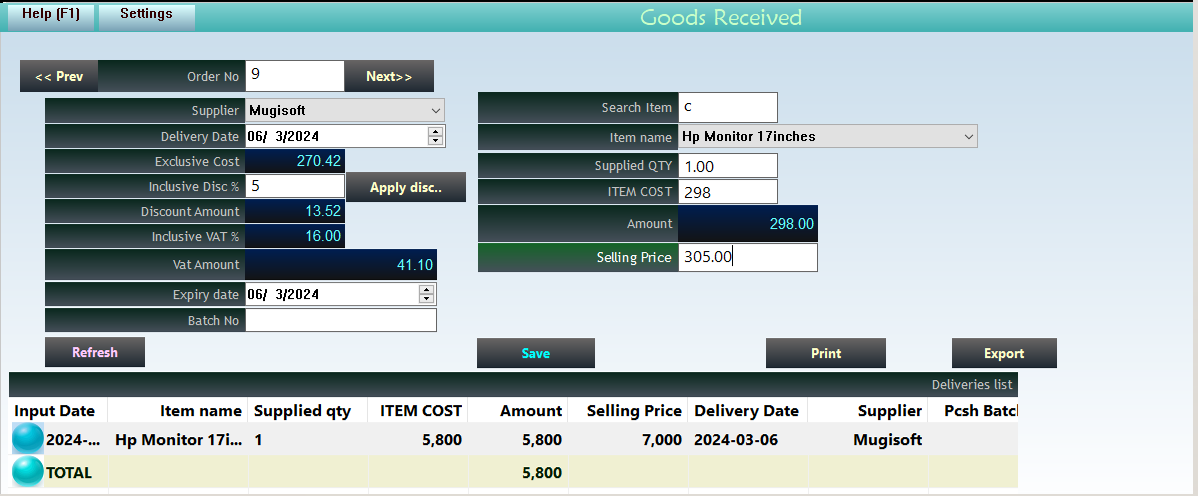Refresh the goods received form
This screenshot has height=496, width=1198.
click(x=95, y=352)
